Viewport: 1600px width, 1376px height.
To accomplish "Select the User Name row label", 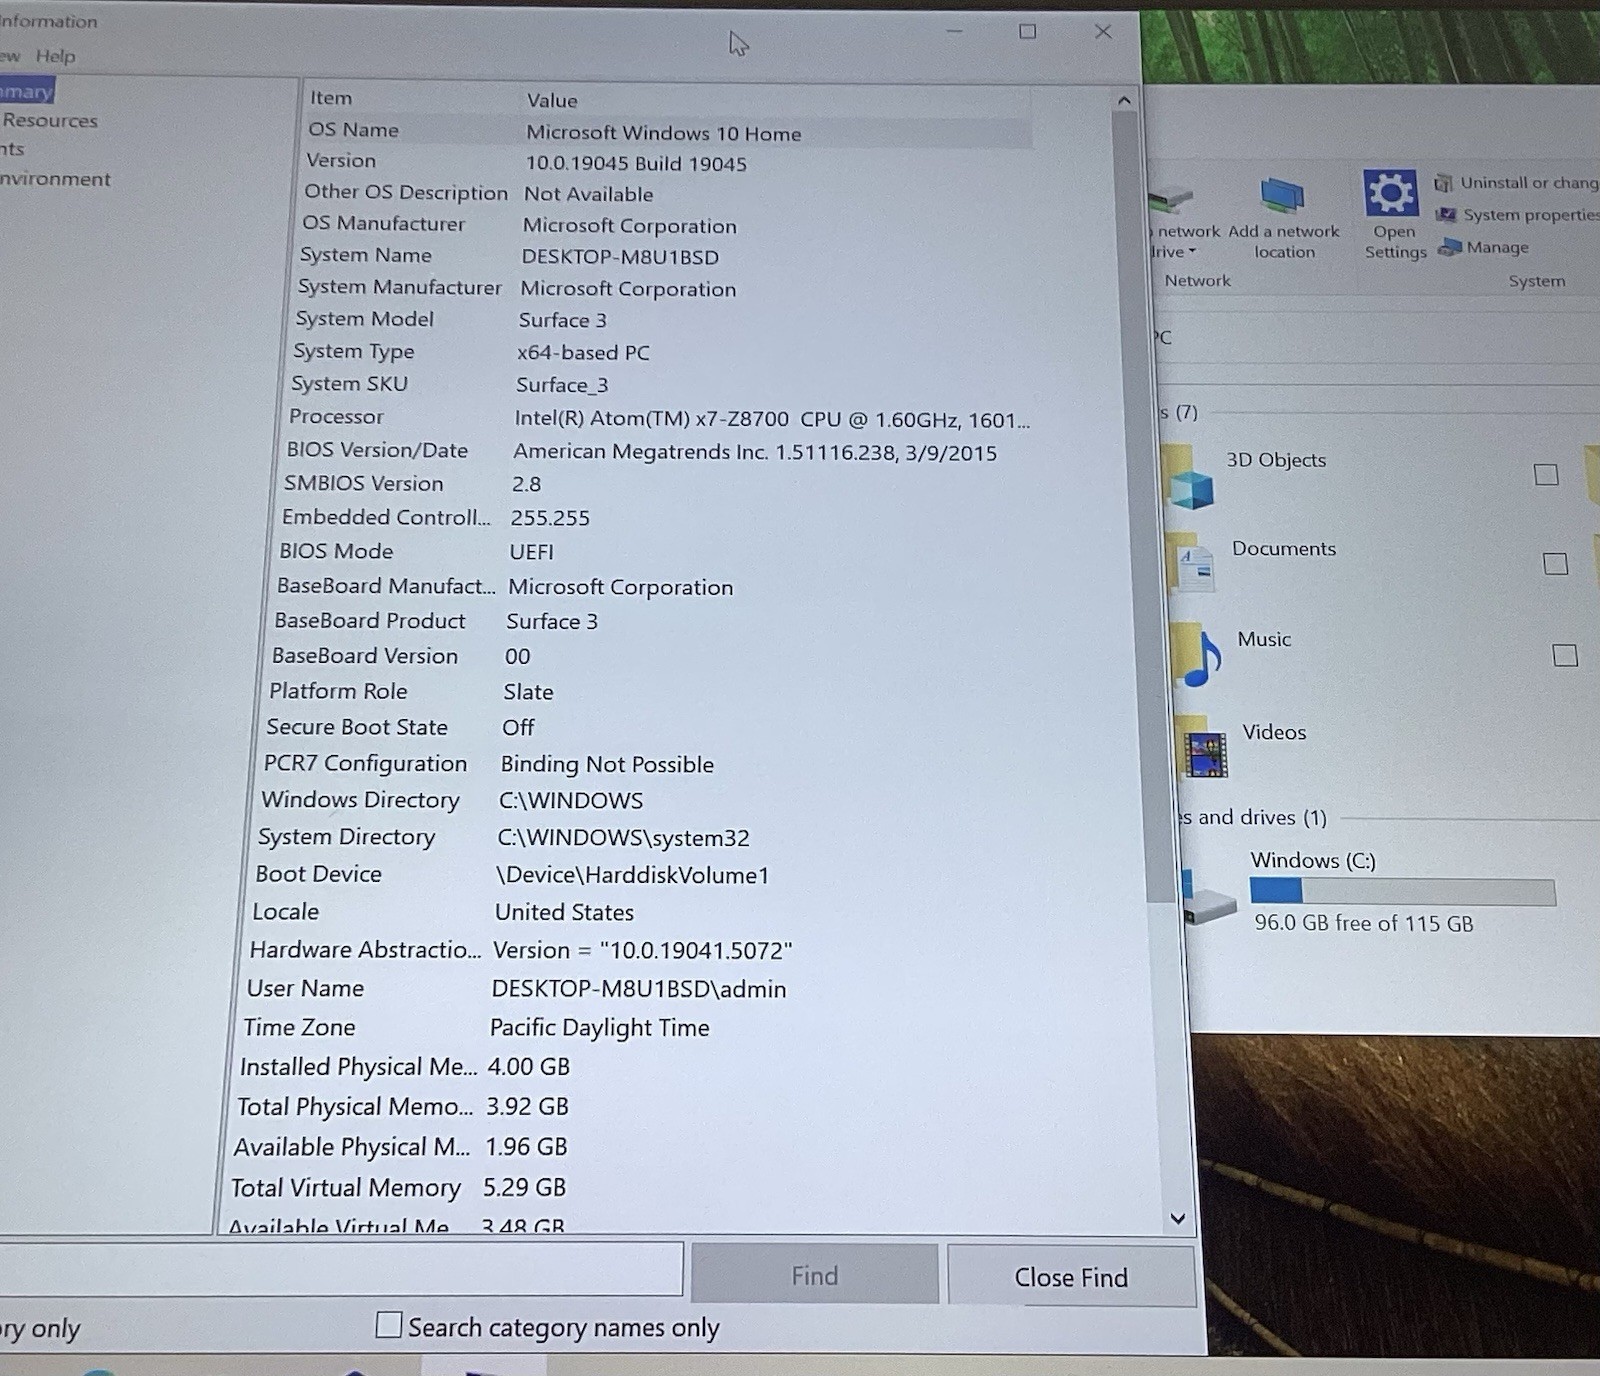I will pyautogui.click(x=305, y=988).
